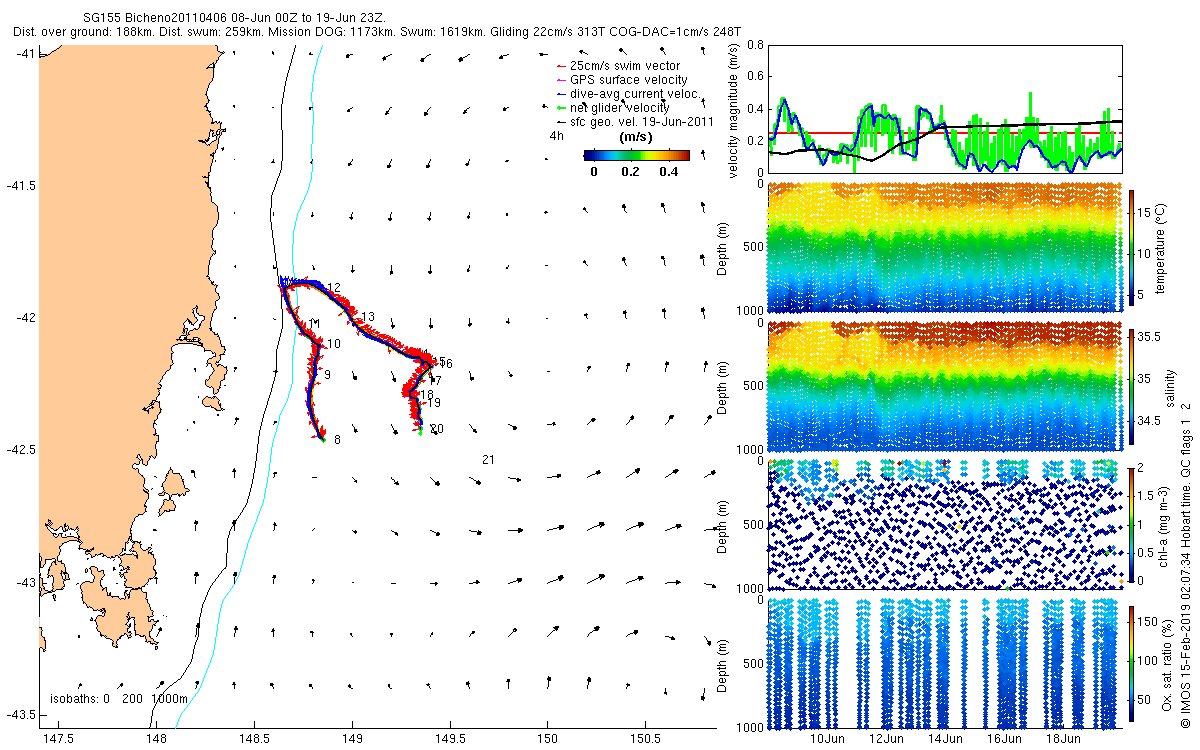Viewport: 1200px width, 750px height.
Task: Click day label '12' on the glider track
Action: [x=334, y=288]
